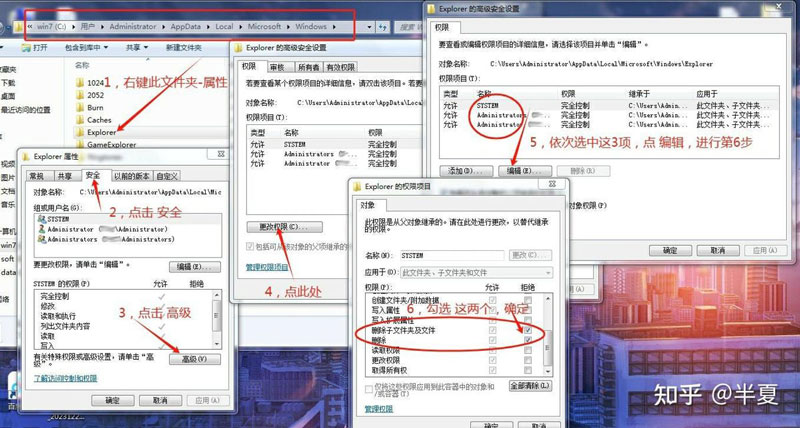Toggle 包括可从该对象的父项继承的权限 checkbox
This screenshot has height=428, width=800.
pos(250,246)
